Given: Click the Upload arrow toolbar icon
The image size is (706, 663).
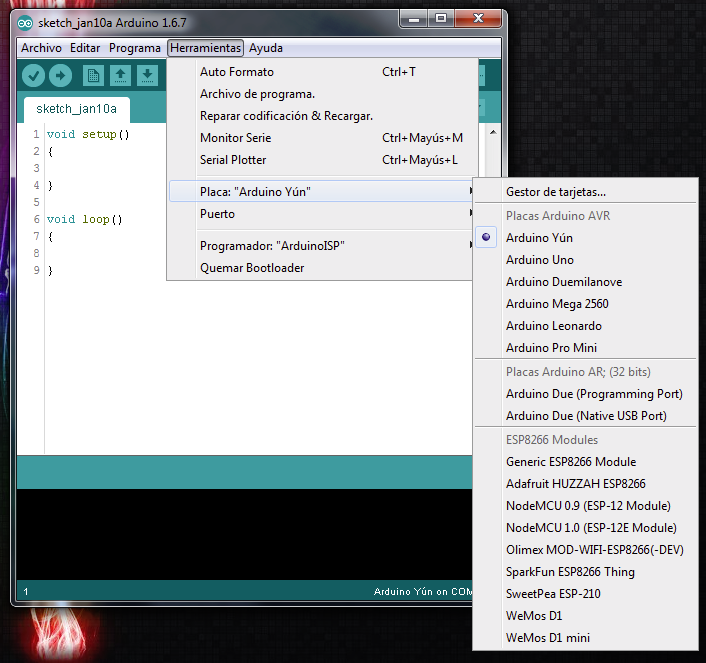Looking at the screenshot, I should point(60,75).
